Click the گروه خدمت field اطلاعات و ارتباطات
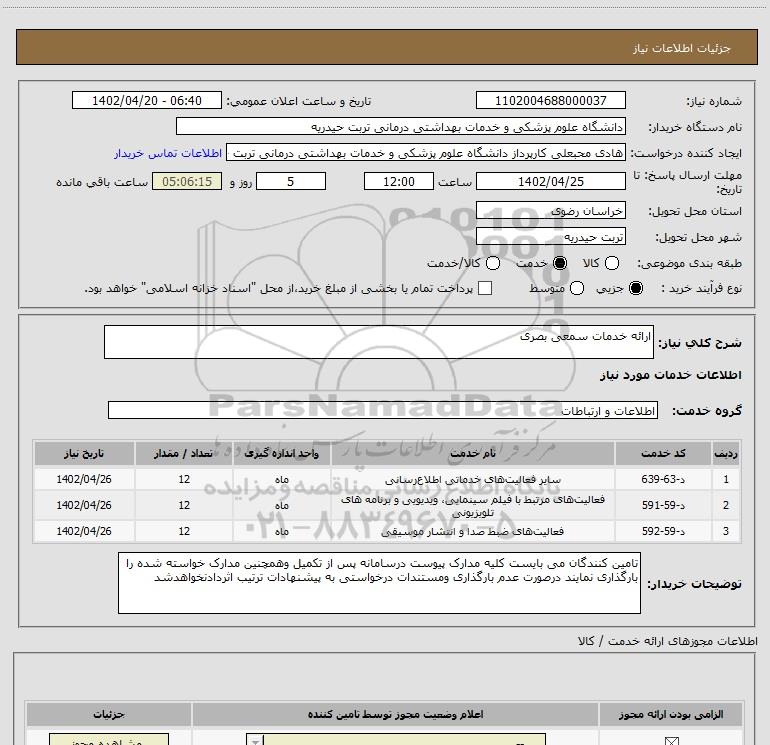The width and height of the screenshot is (770, 745). [x=383, y=410]
